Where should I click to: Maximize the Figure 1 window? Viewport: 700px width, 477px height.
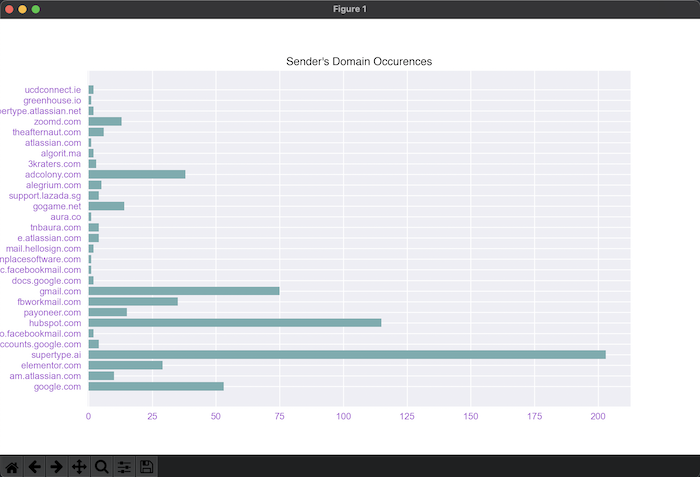coord(36,9)
